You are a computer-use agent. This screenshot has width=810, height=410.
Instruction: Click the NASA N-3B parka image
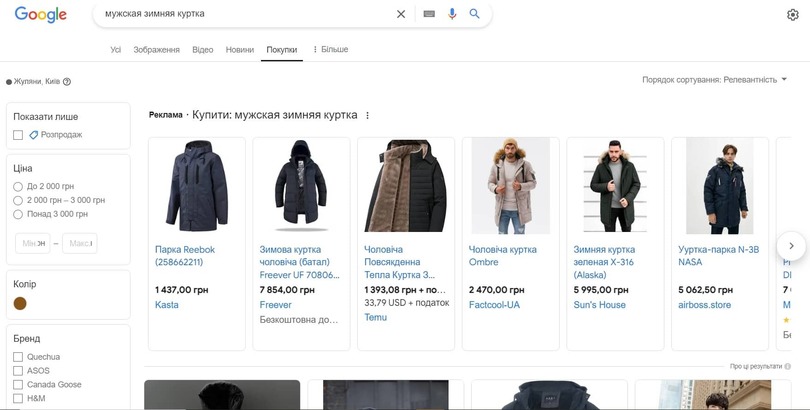720,186
